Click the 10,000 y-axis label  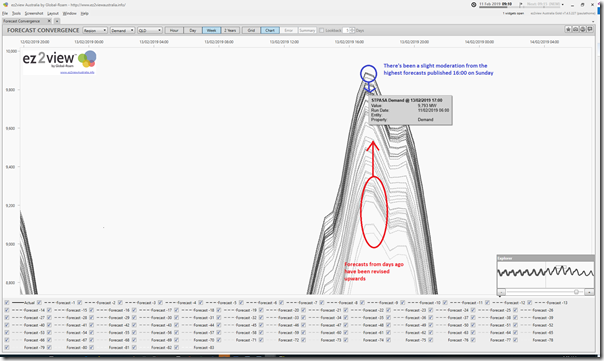coord(11,51)
